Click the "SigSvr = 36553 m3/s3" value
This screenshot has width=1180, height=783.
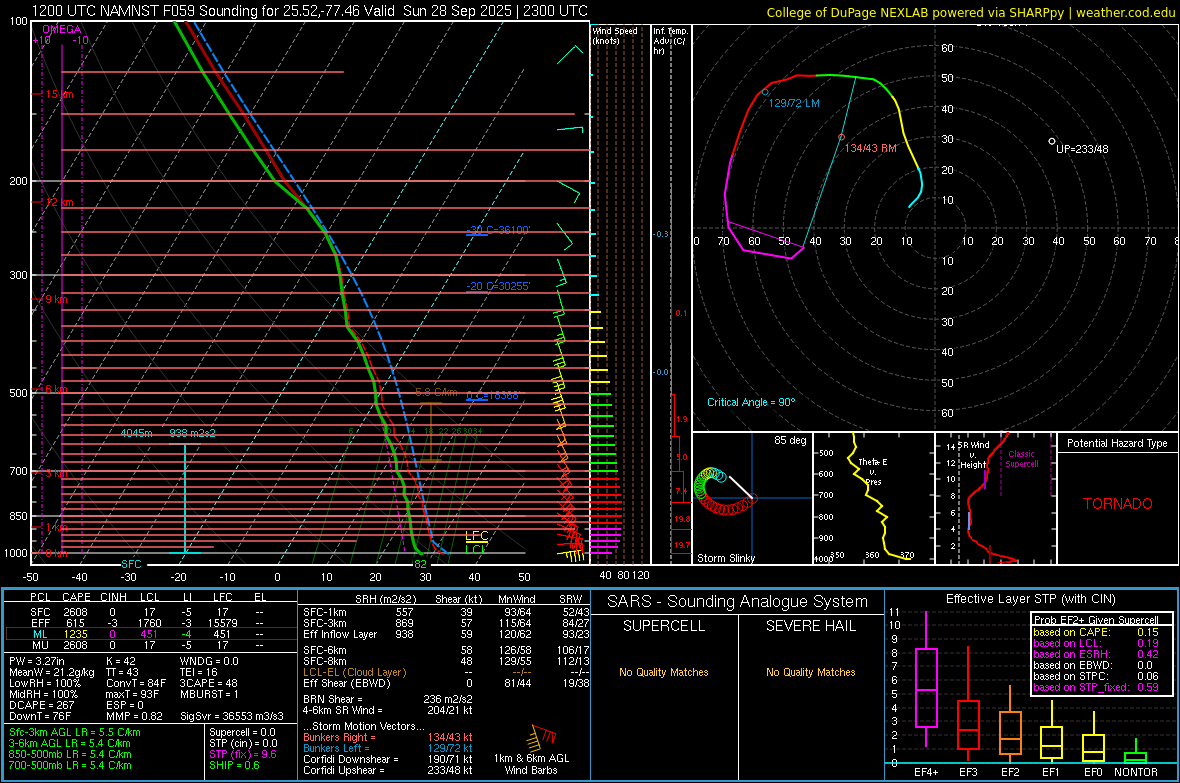pos(232,717)
